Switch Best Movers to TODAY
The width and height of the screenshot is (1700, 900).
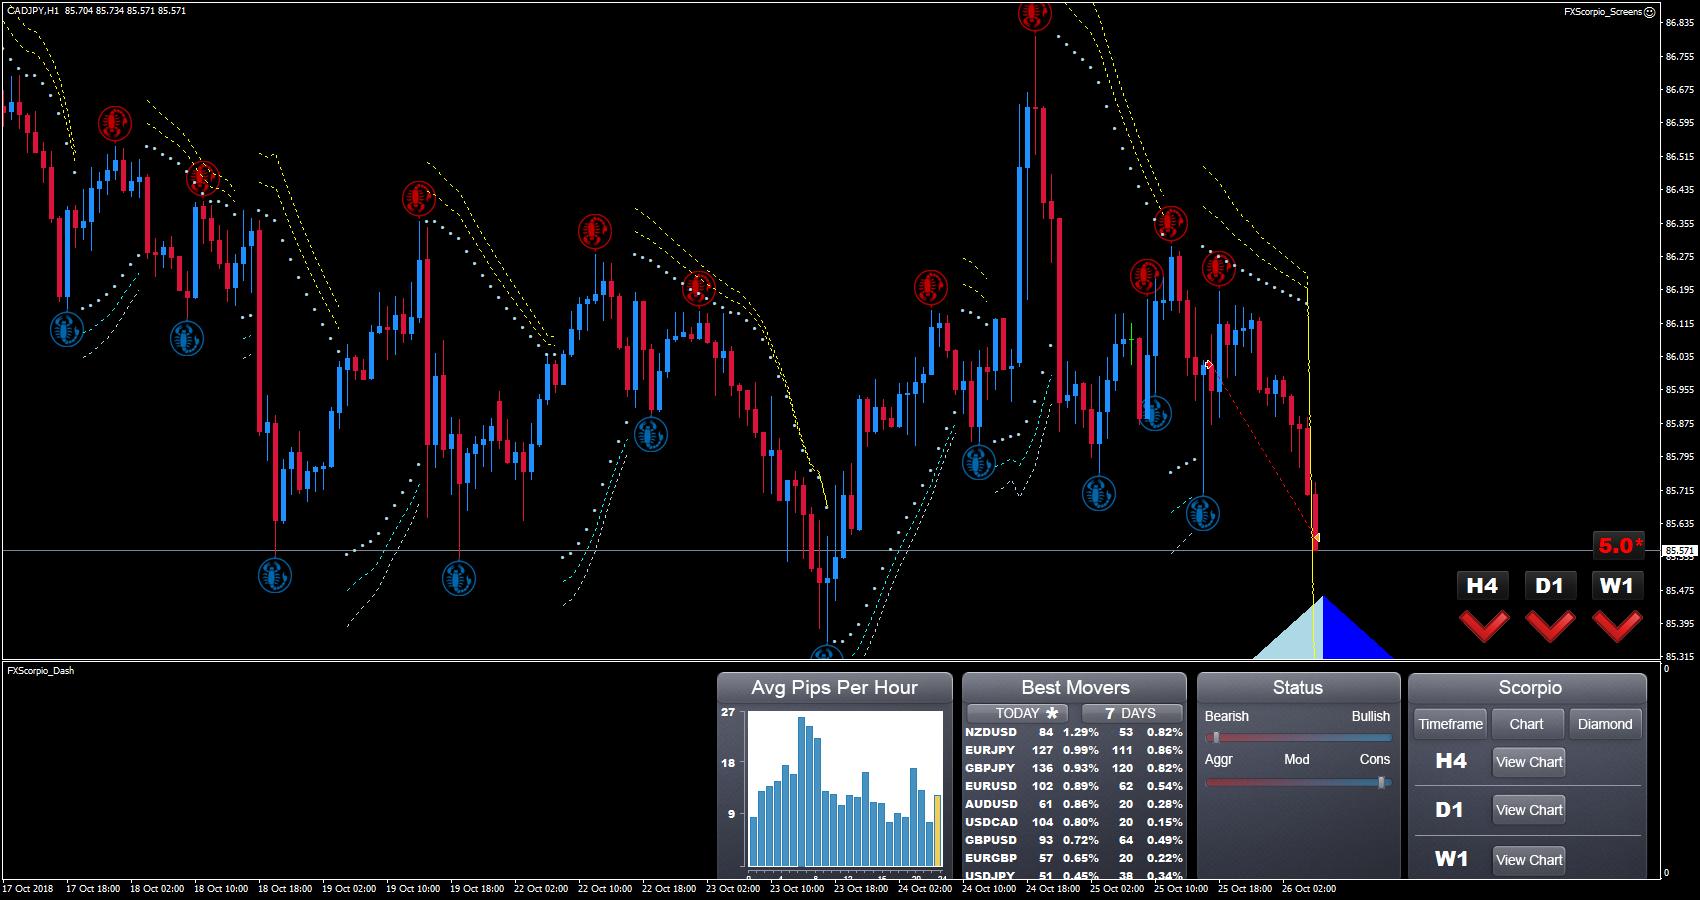1018,713
